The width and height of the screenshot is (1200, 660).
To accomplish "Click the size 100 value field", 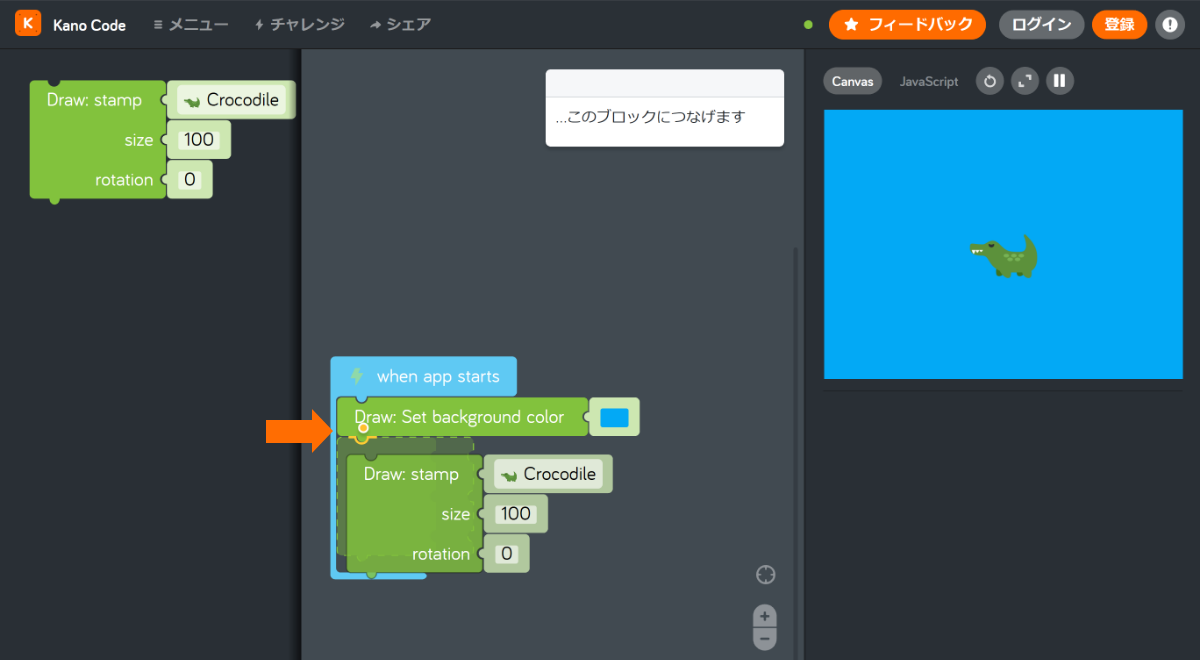I will 515,513.
